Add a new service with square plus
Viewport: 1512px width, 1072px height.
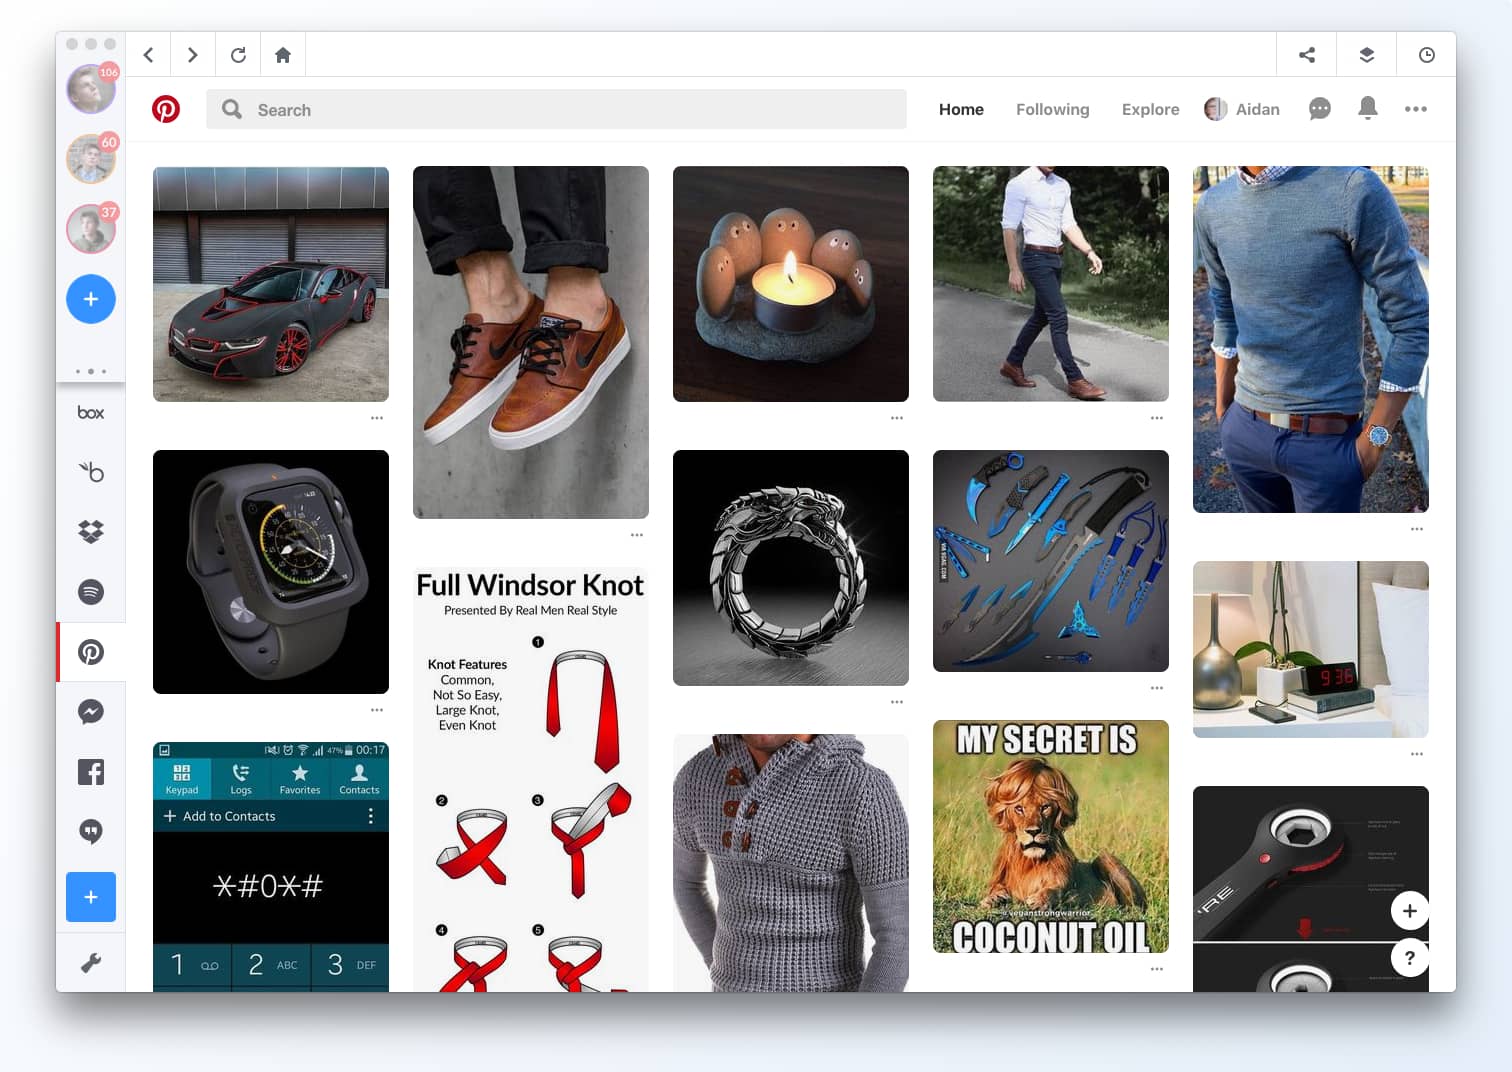[x=91, y=897]
